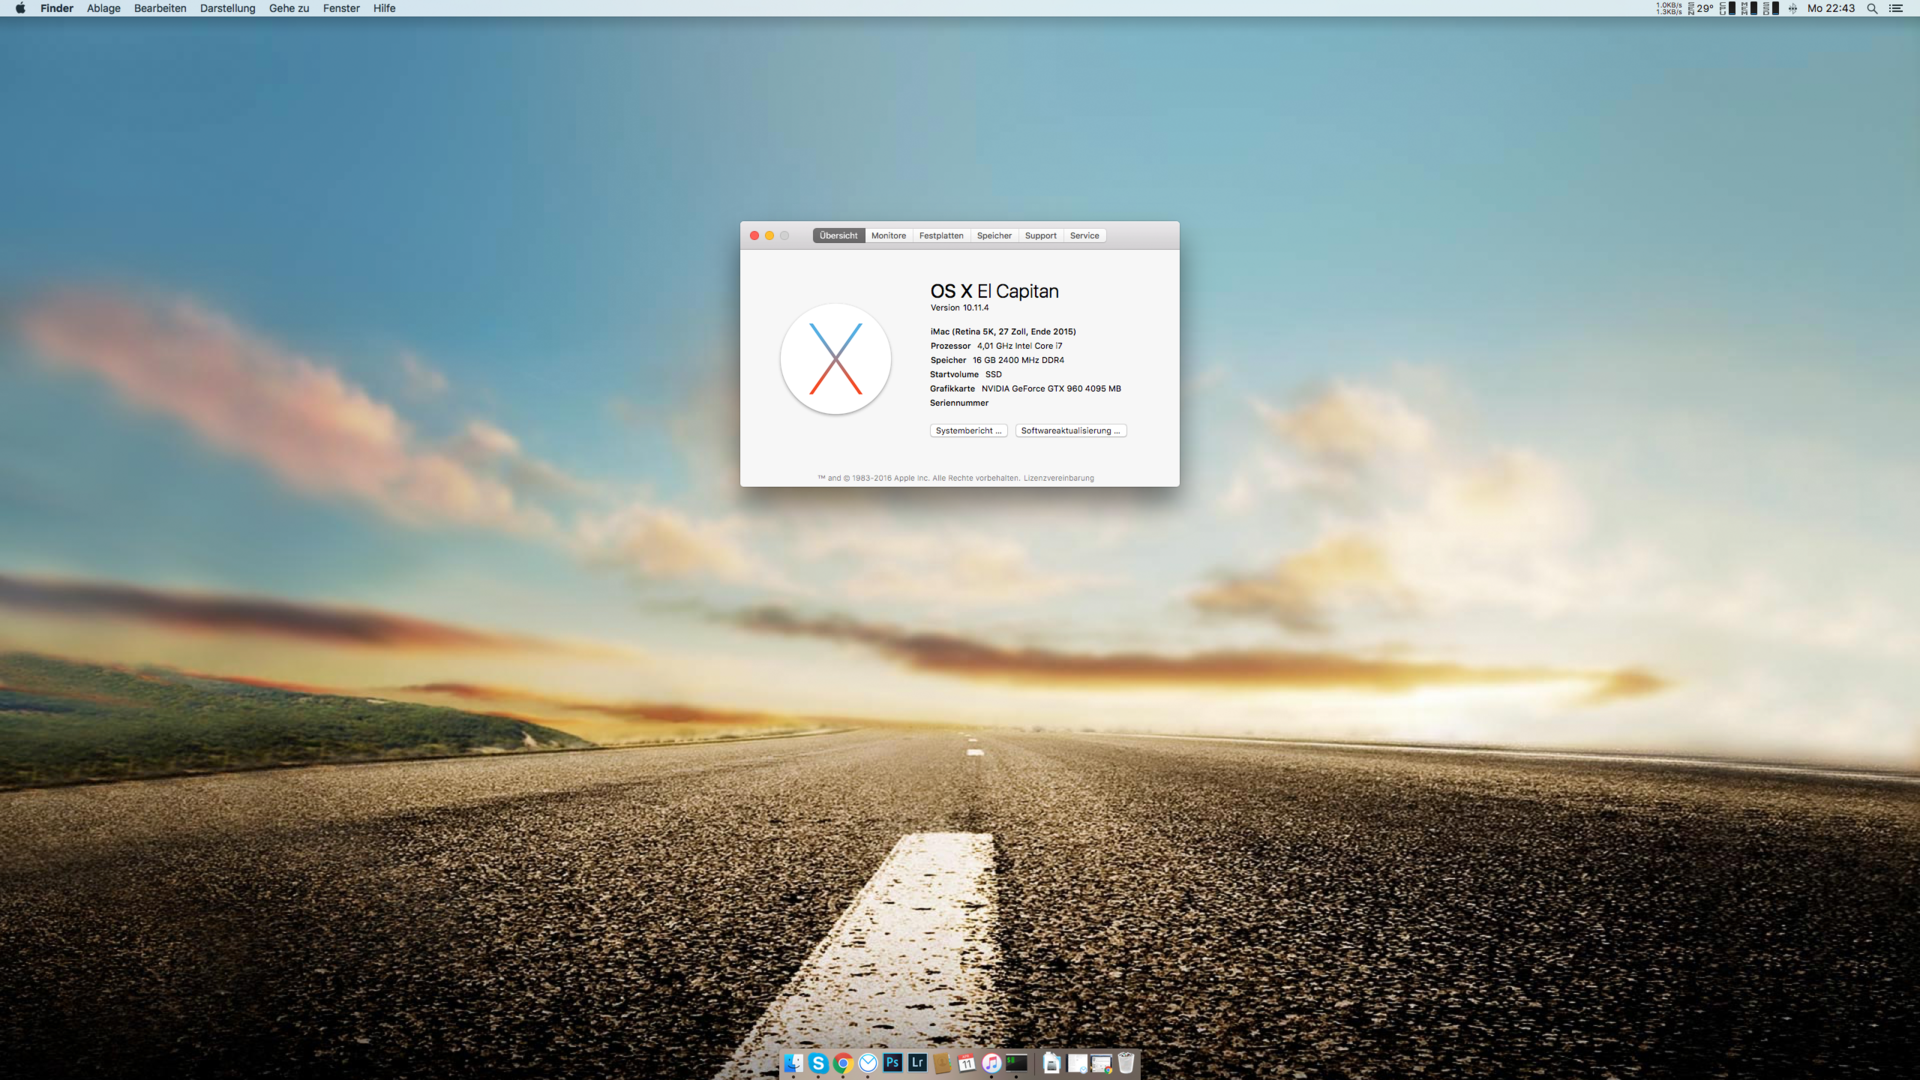Open the Fenster menu

tap(341, 8)
